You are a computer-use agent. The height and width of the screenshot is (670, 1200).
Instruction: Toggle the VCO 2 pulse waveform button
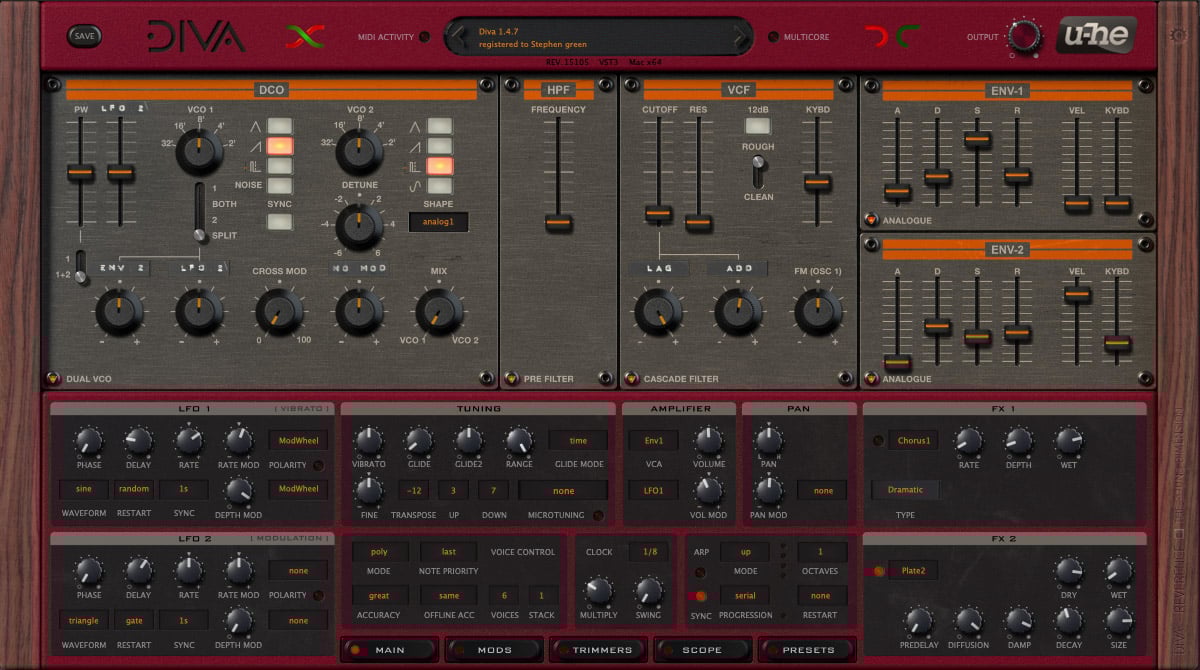pyautogui.click(x=439, y=166)
